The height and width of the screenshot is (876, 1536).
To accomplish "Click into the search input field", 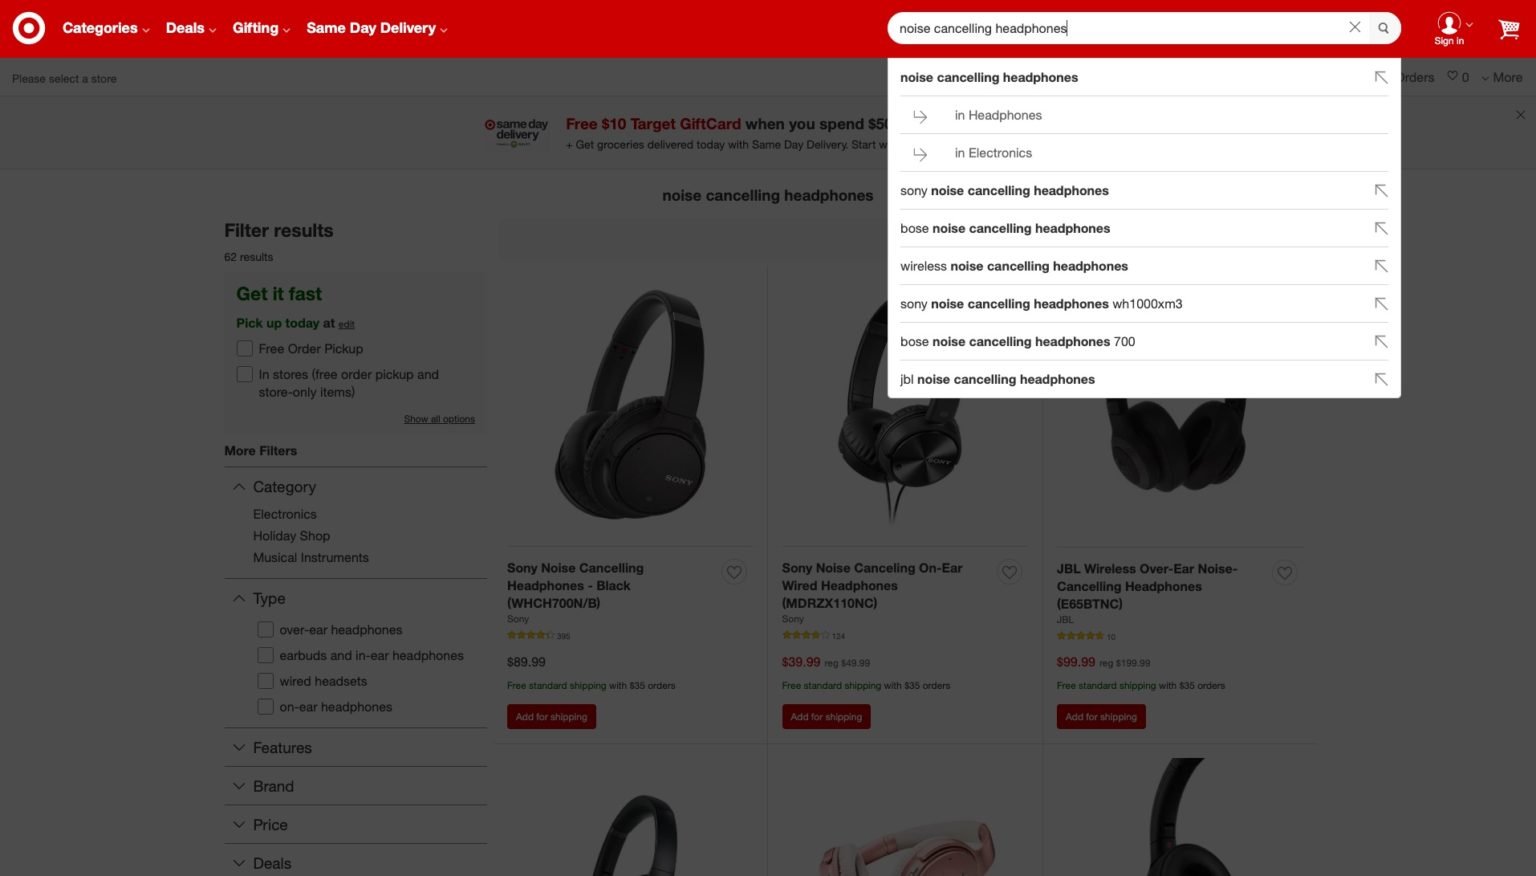I will click(x=1120, y=28).
